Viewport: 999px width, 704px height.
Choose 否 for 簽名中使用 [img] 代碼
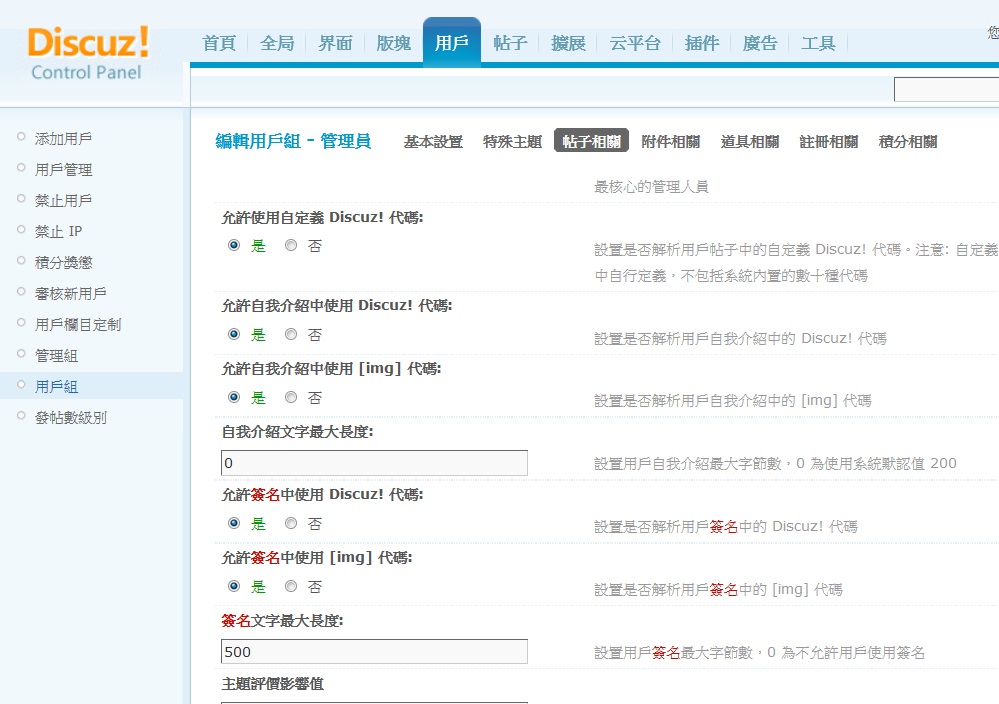pos(291,586)
